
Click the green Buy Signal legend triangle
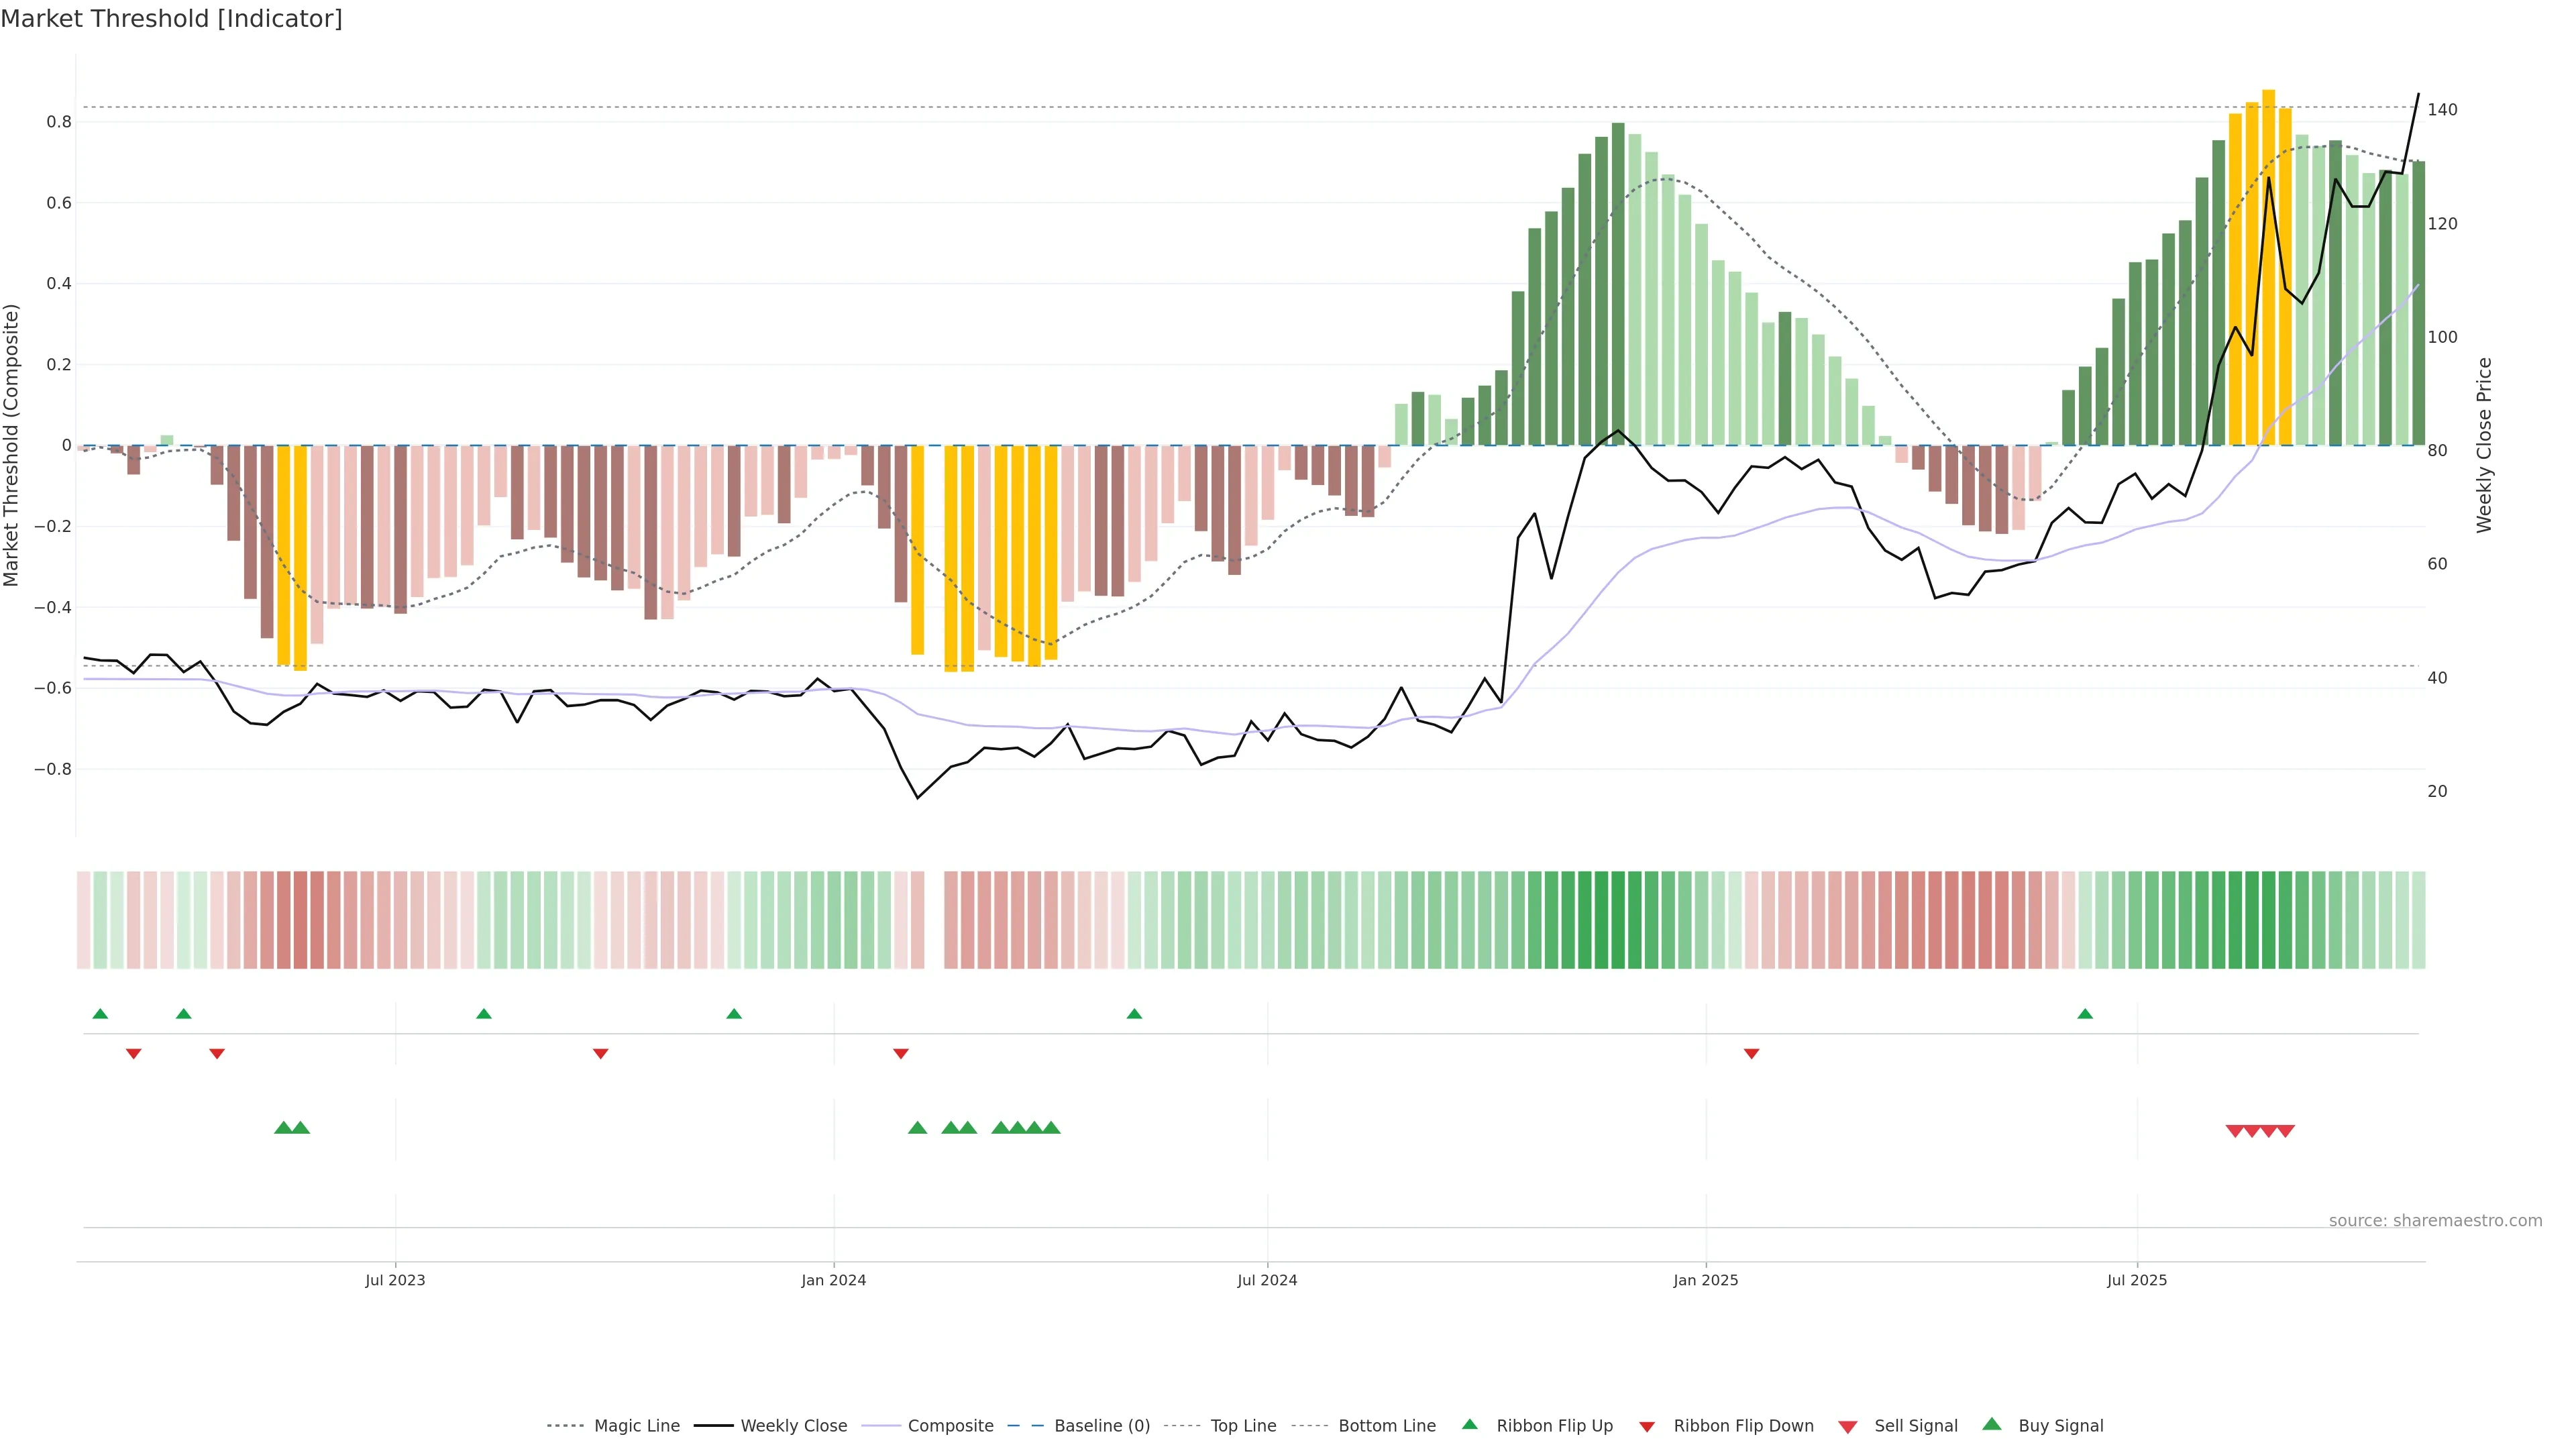[1992, 1424]
